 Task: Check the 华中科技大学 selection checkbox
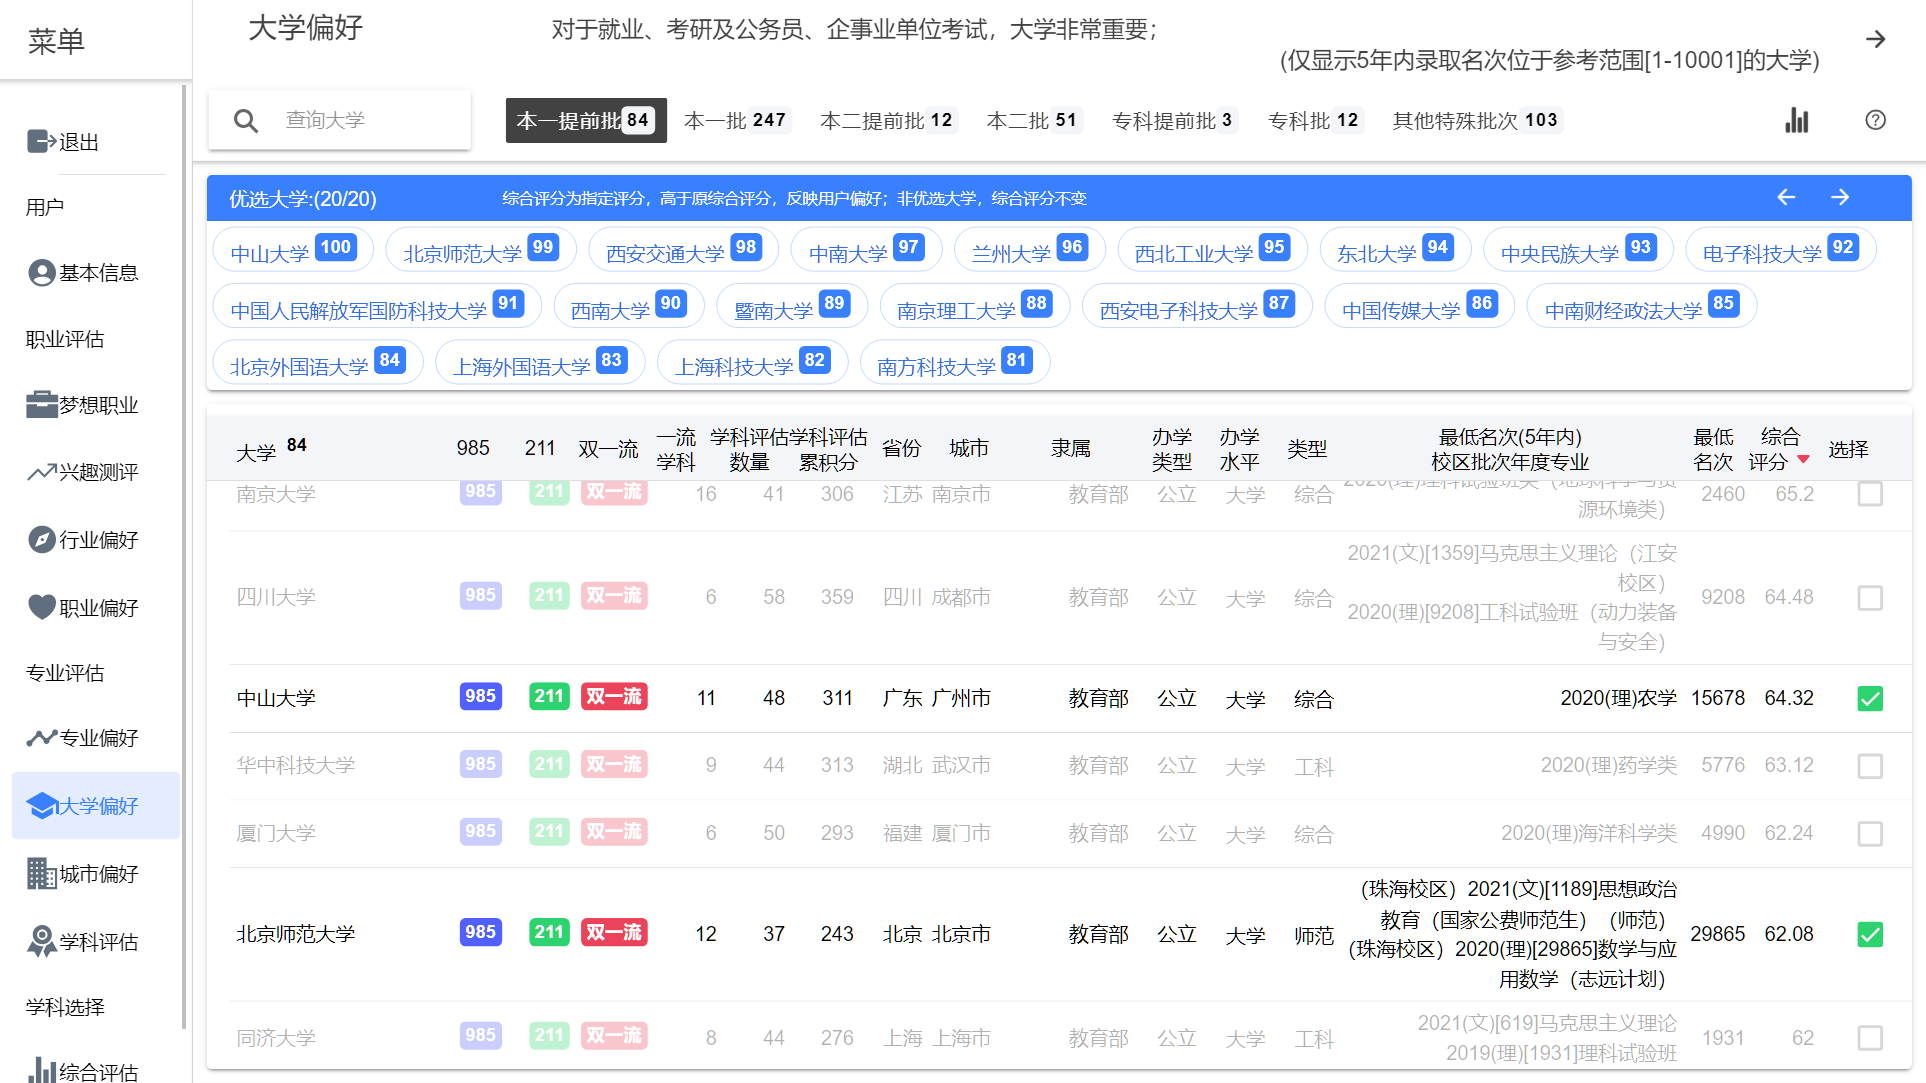click(1870, 766)
